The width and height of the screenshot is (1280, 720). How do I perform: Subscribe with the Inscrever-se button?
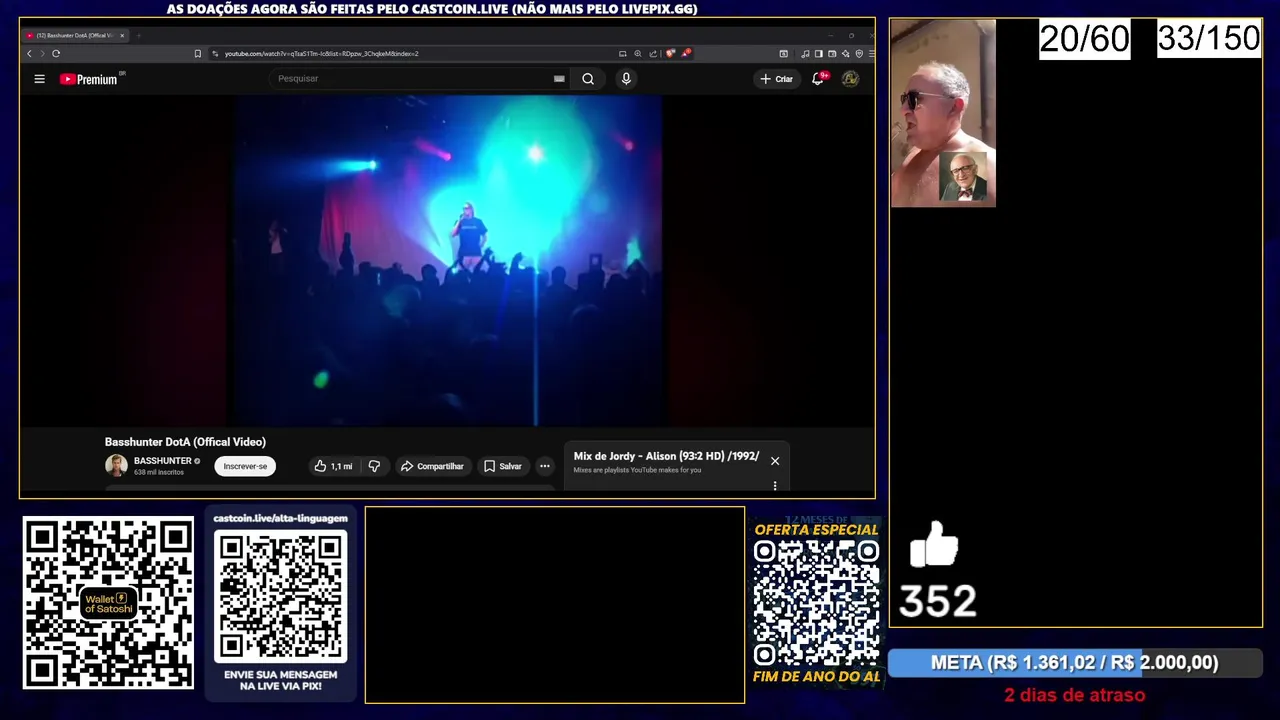click(x=245, y=466)
